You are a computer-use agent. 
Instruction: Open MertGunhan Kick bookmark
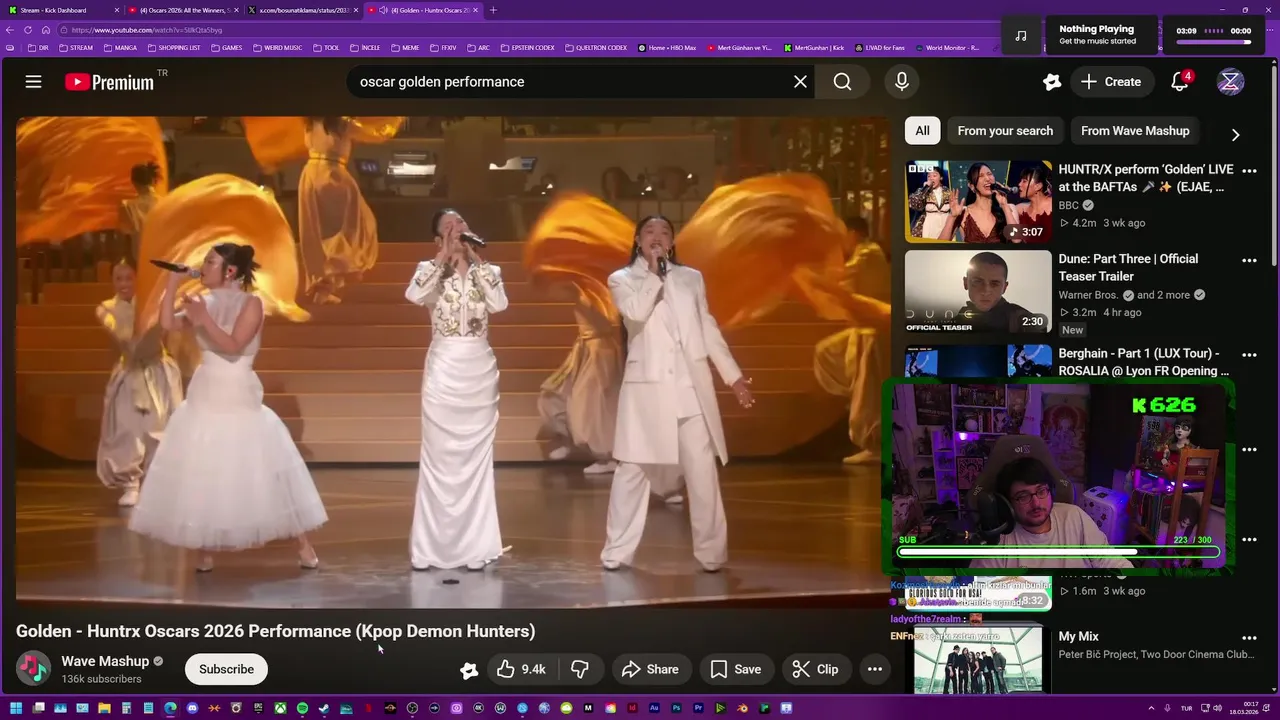pyautogui.click(x=813, y=47)
